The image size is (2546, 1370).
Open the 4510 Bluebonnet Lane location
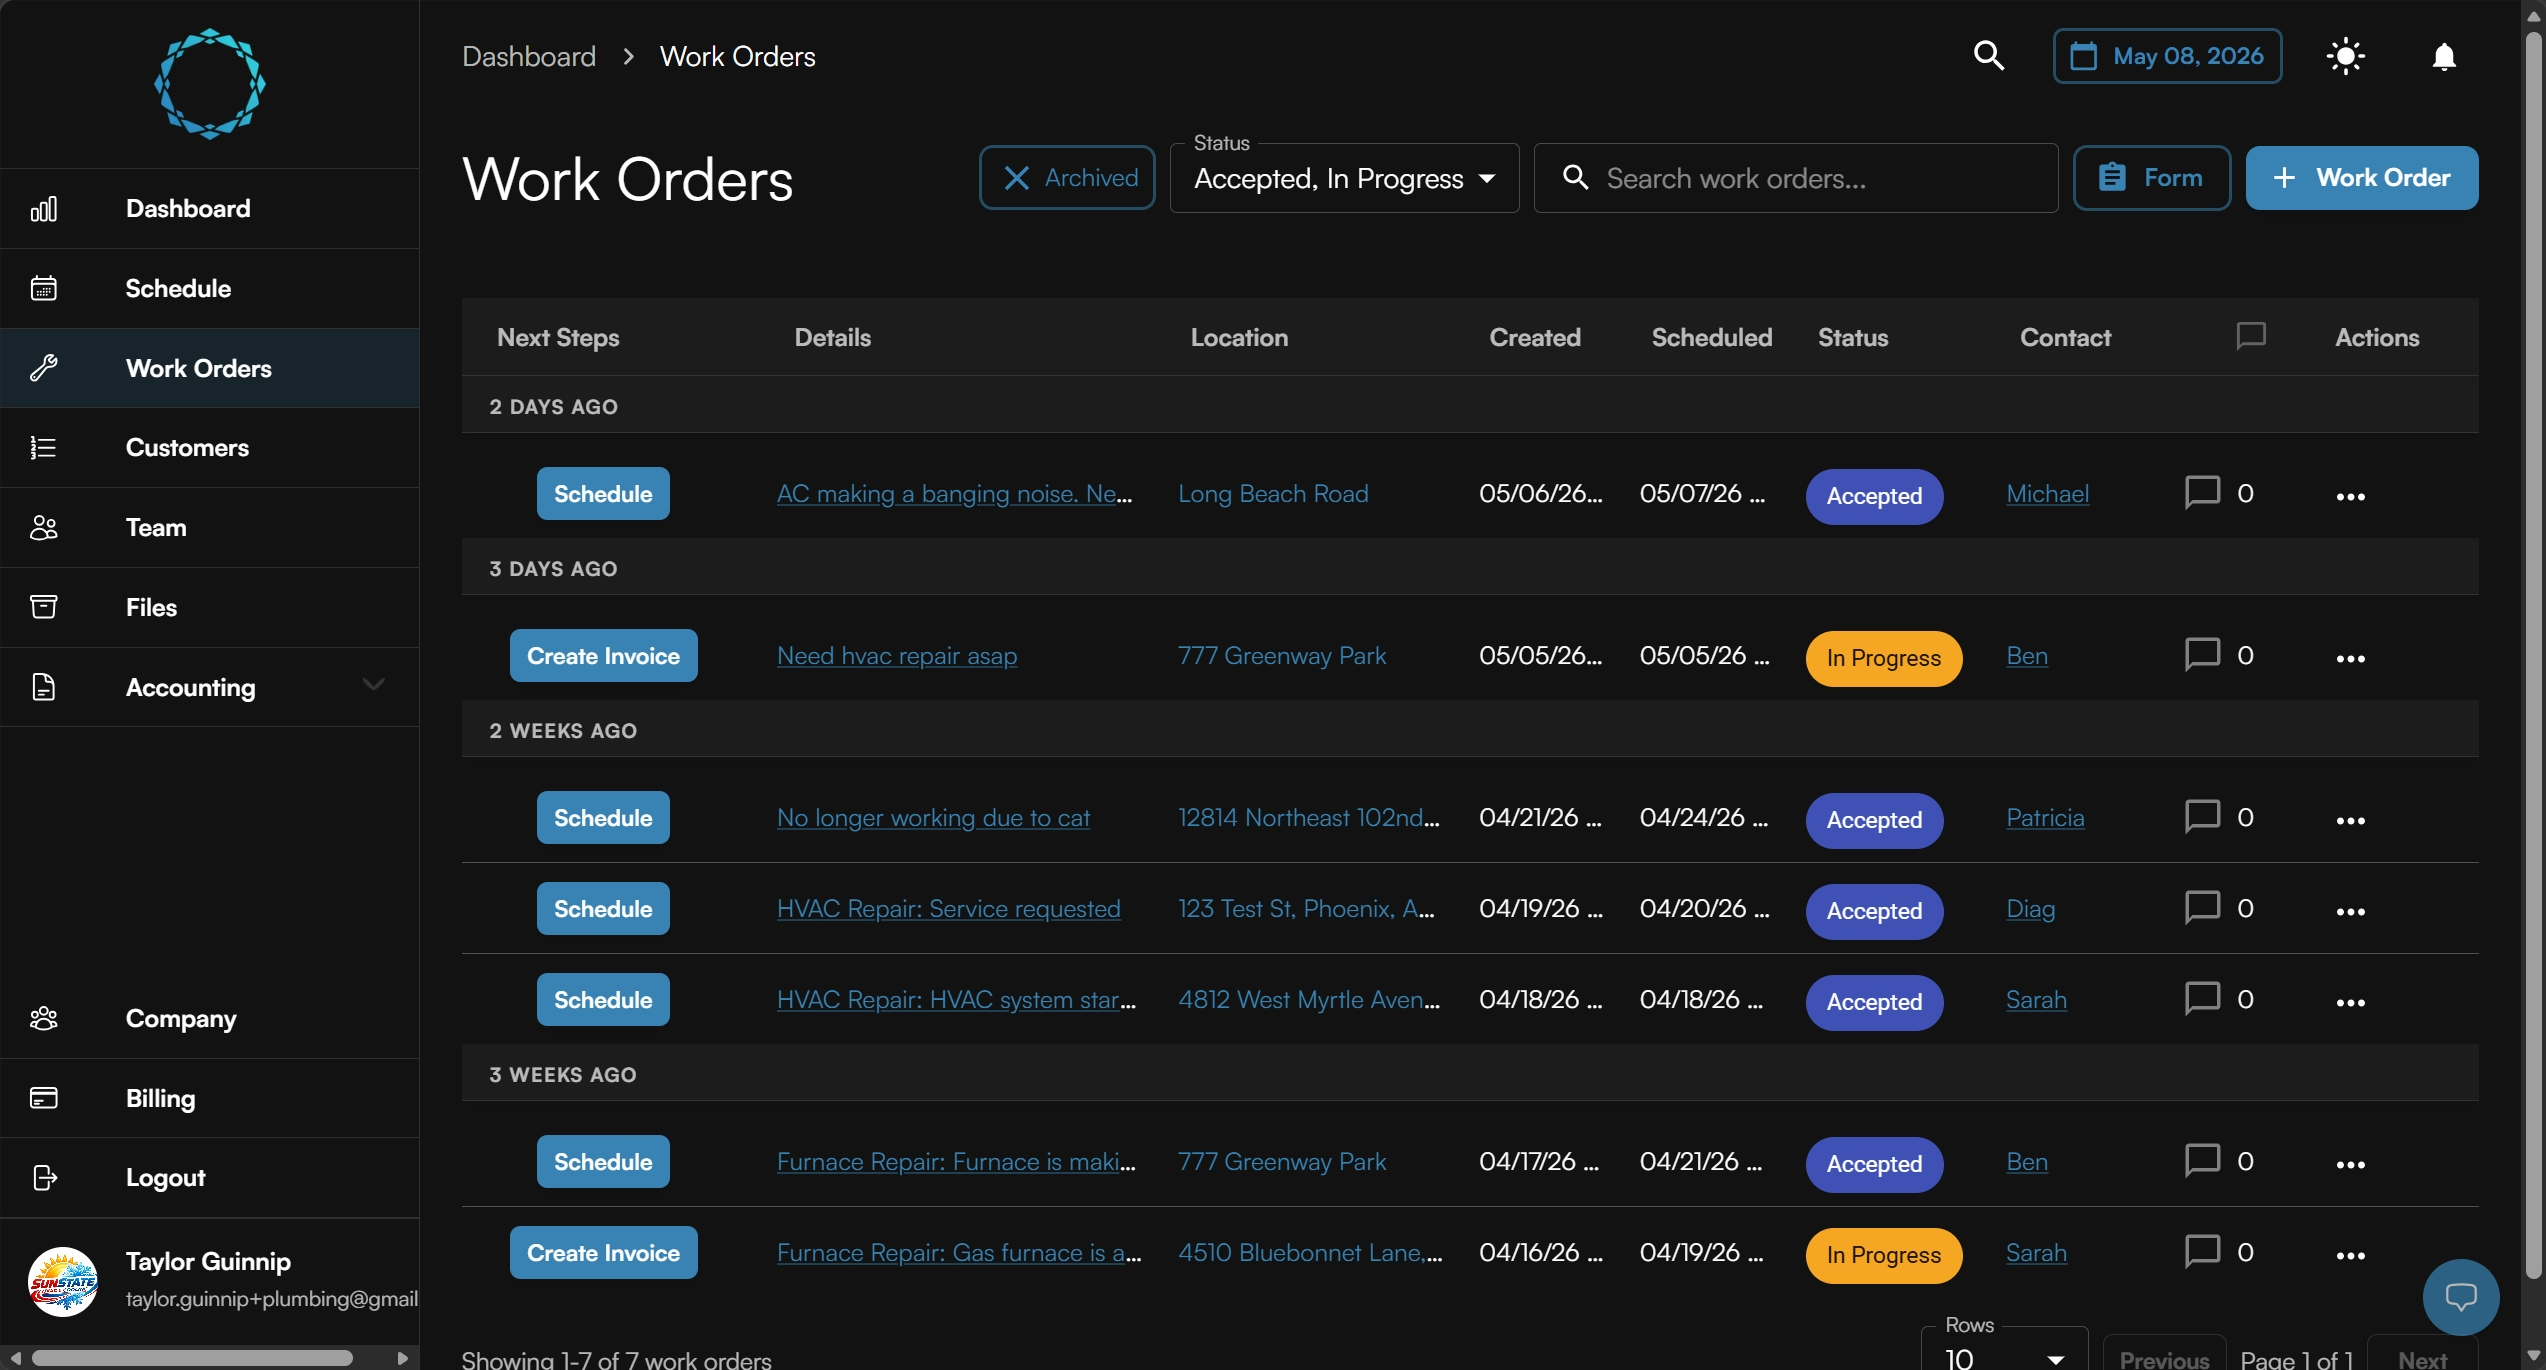[1310, 1253]
